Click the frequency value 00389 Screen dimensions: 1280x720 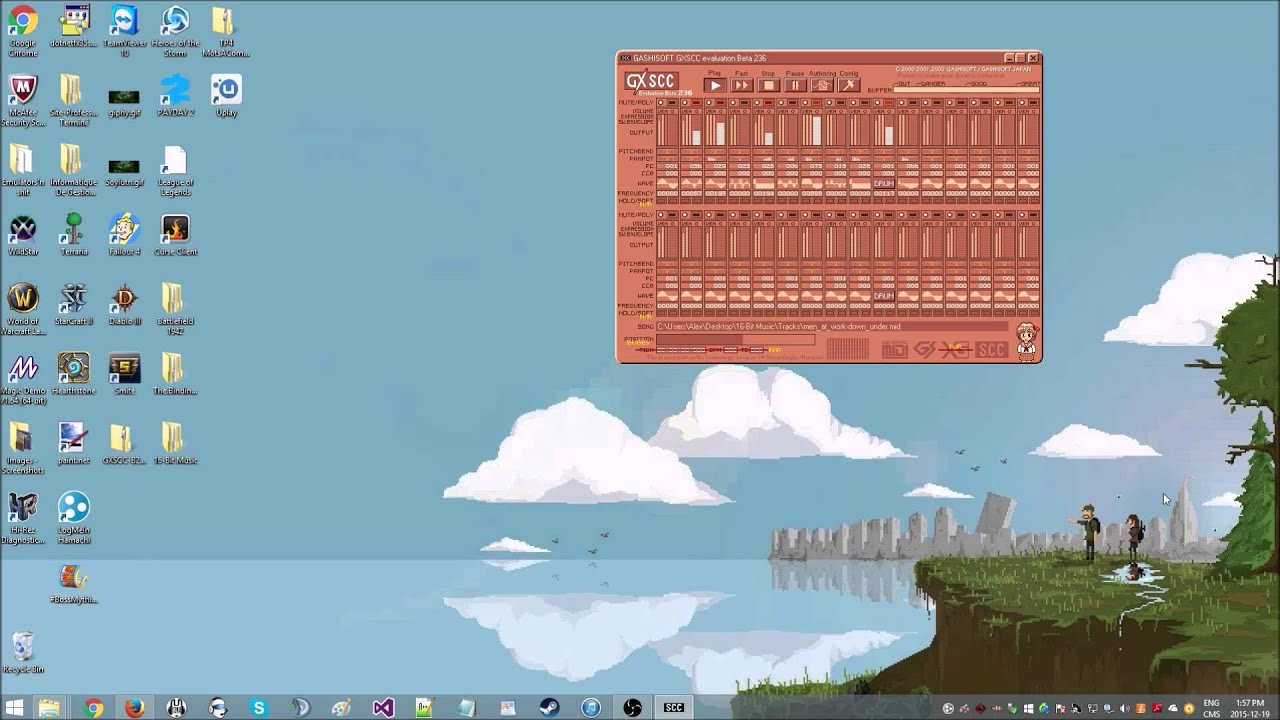click(x=812, y=194)
